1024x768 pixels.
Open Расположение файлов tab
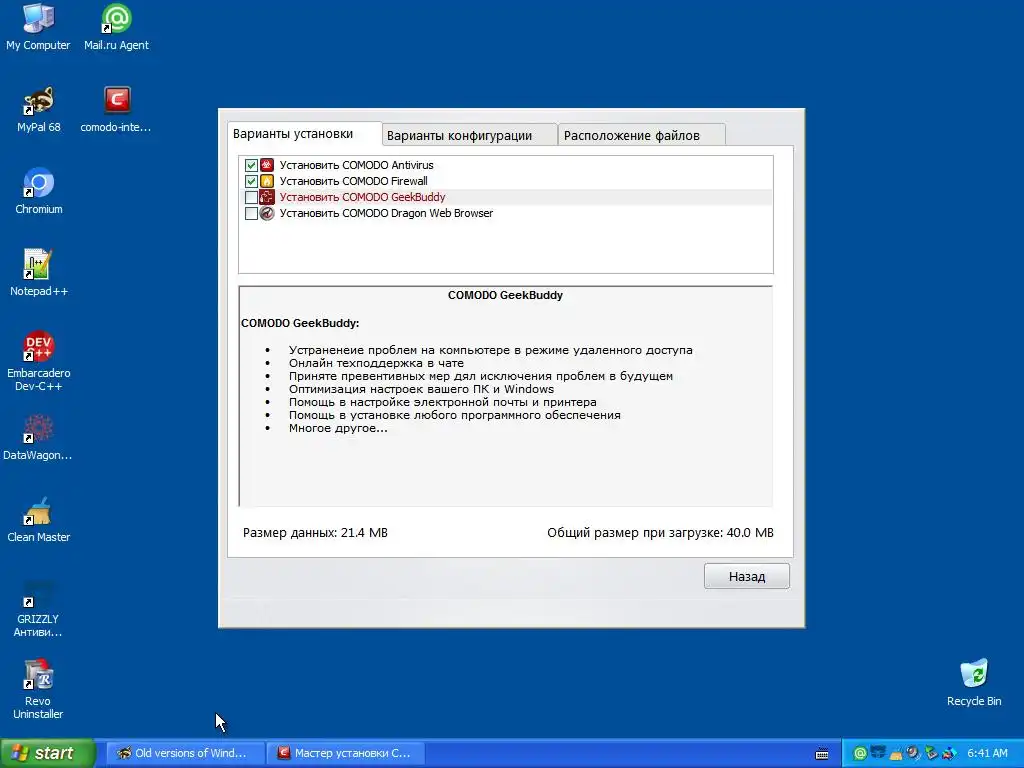pos(642,135)
